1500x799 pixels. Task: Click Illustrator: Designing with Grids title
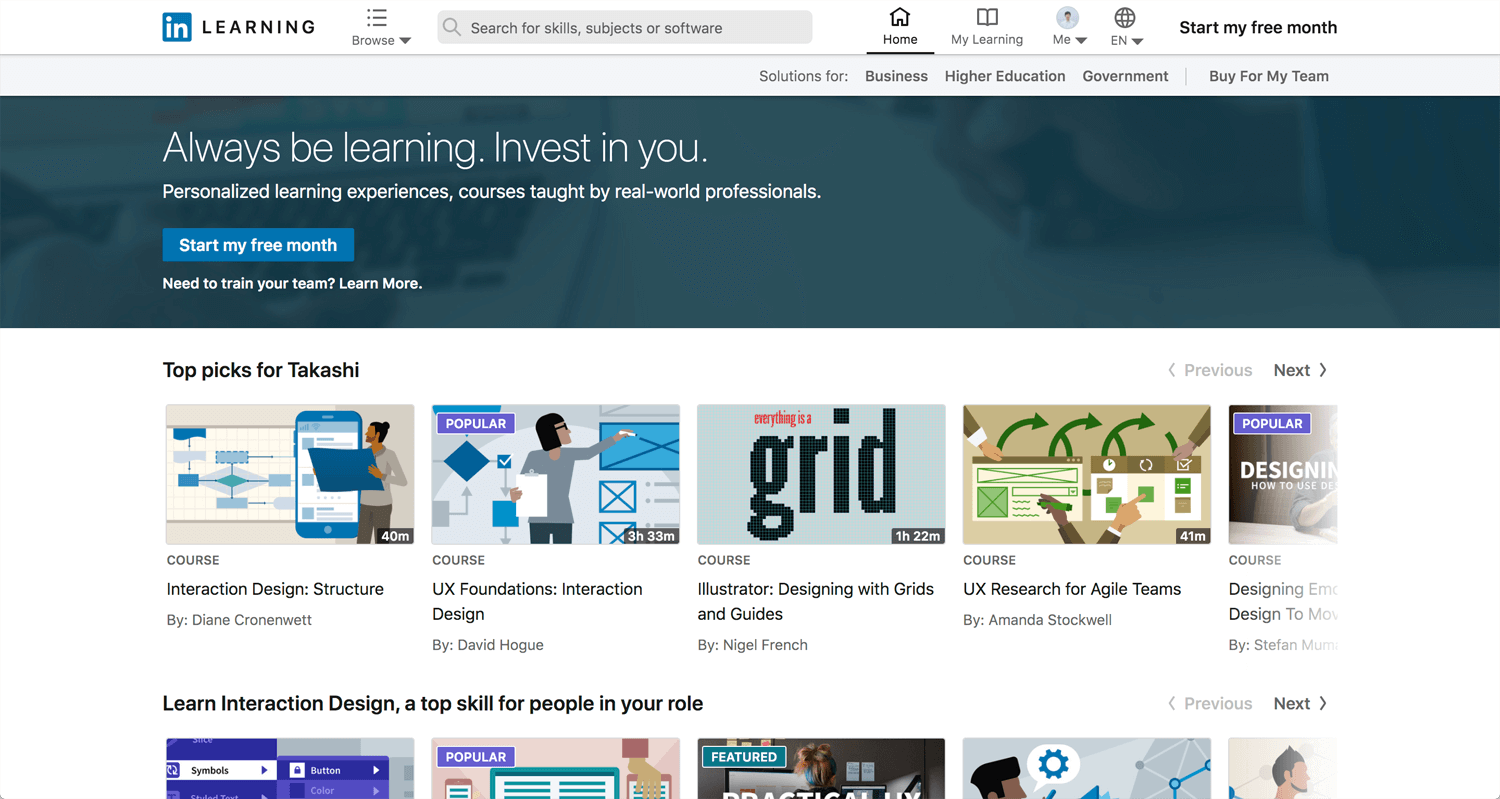tap(816, 601)
